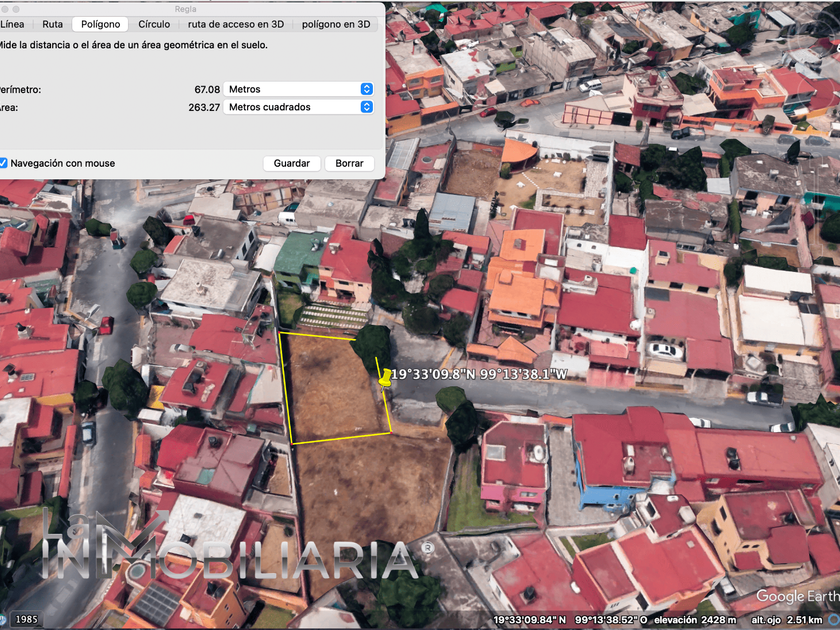This screenshot has width=840, height=630.
Task: Open the Metros perimeter unit dropdown
Action: click(x=298, y=89)
